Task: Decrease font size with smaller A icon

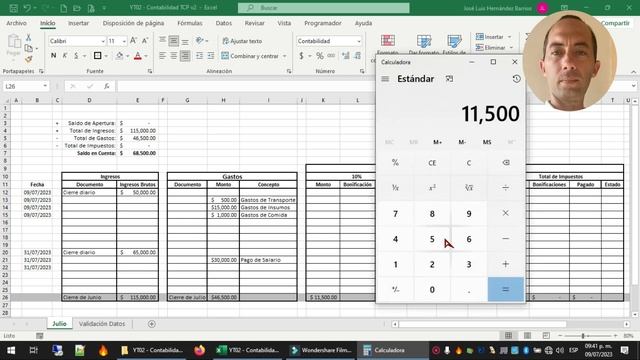Action: click(144, 41)
